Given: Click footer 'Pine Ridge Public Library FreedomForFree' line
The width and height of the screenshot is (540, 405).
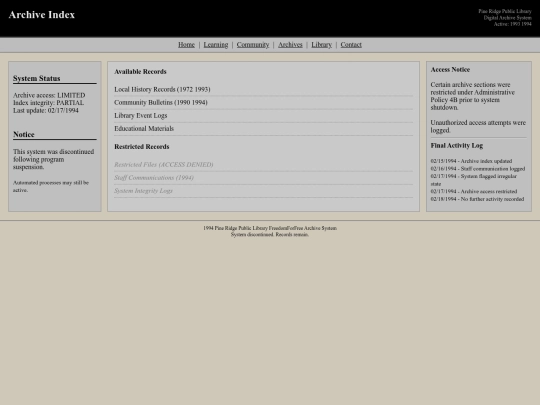Looking at the screenshot, I should tap(270, 228).
